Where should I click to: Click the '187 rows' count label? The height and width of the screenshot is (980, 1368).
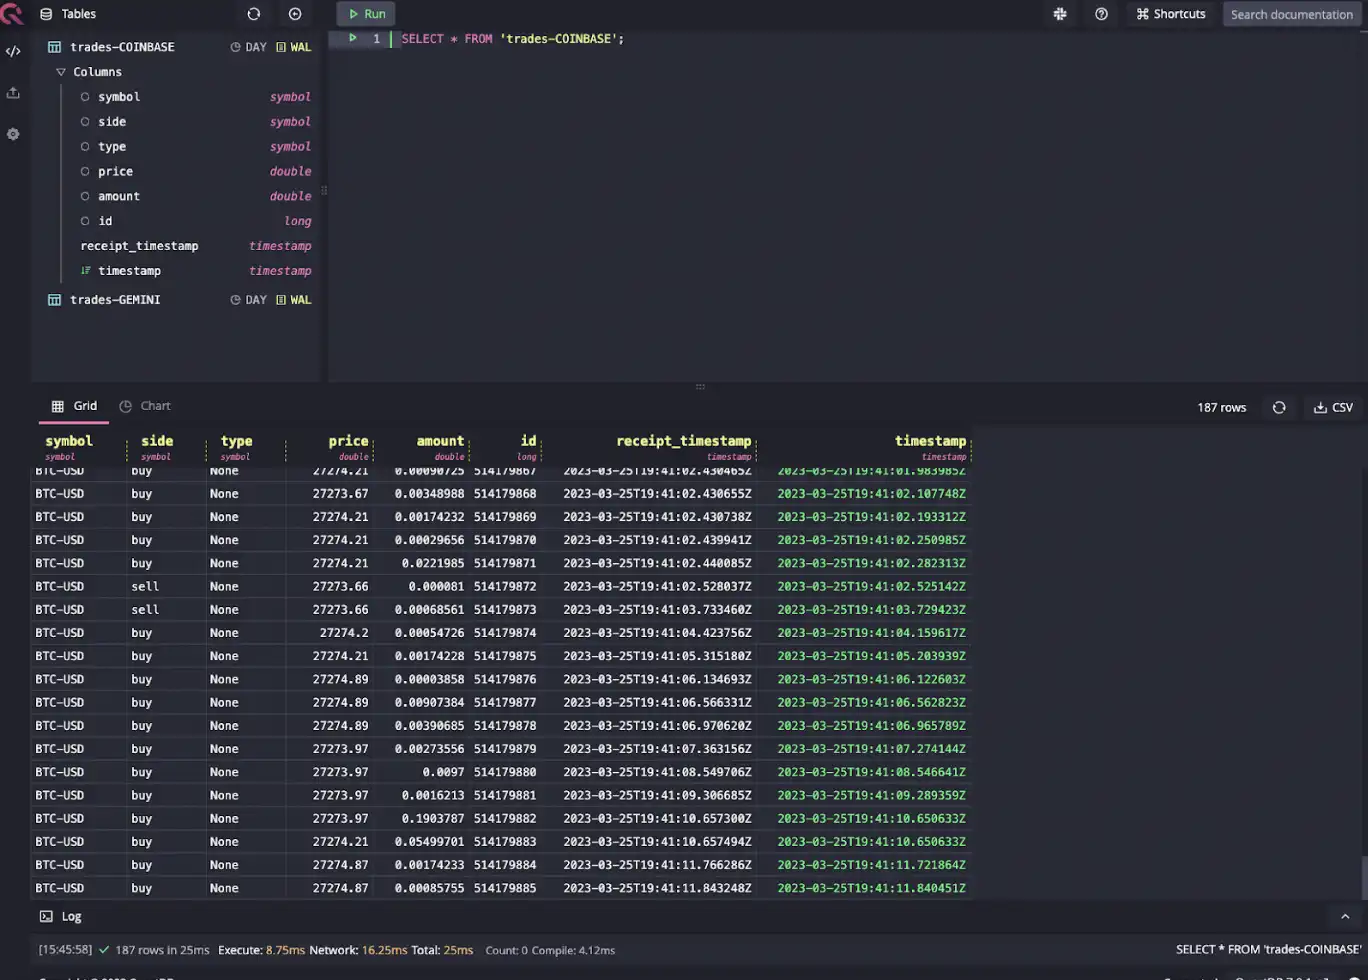1221,407
